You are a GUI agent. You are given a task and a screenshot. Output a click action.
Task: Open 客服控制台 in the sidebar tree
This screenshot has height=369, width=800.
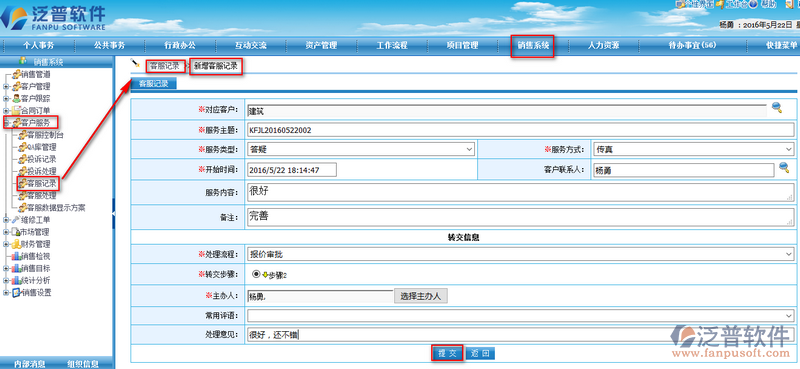[x=41, y=135]
